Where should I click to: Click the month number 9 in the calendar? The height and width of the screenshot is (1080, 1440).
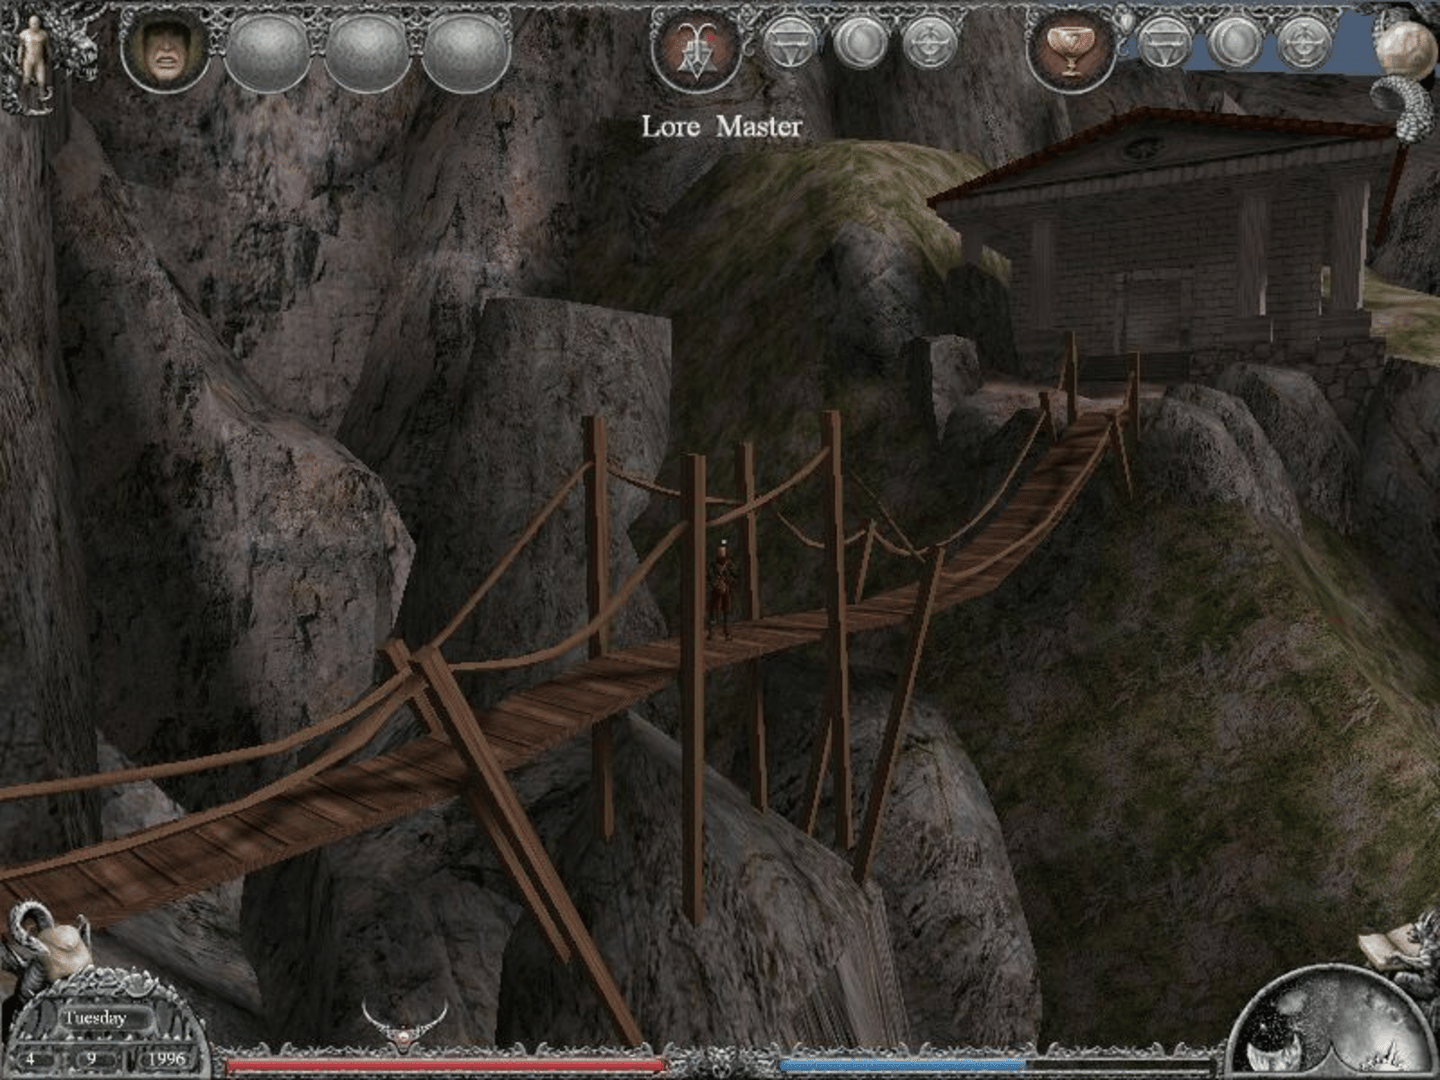(91, 1058)
